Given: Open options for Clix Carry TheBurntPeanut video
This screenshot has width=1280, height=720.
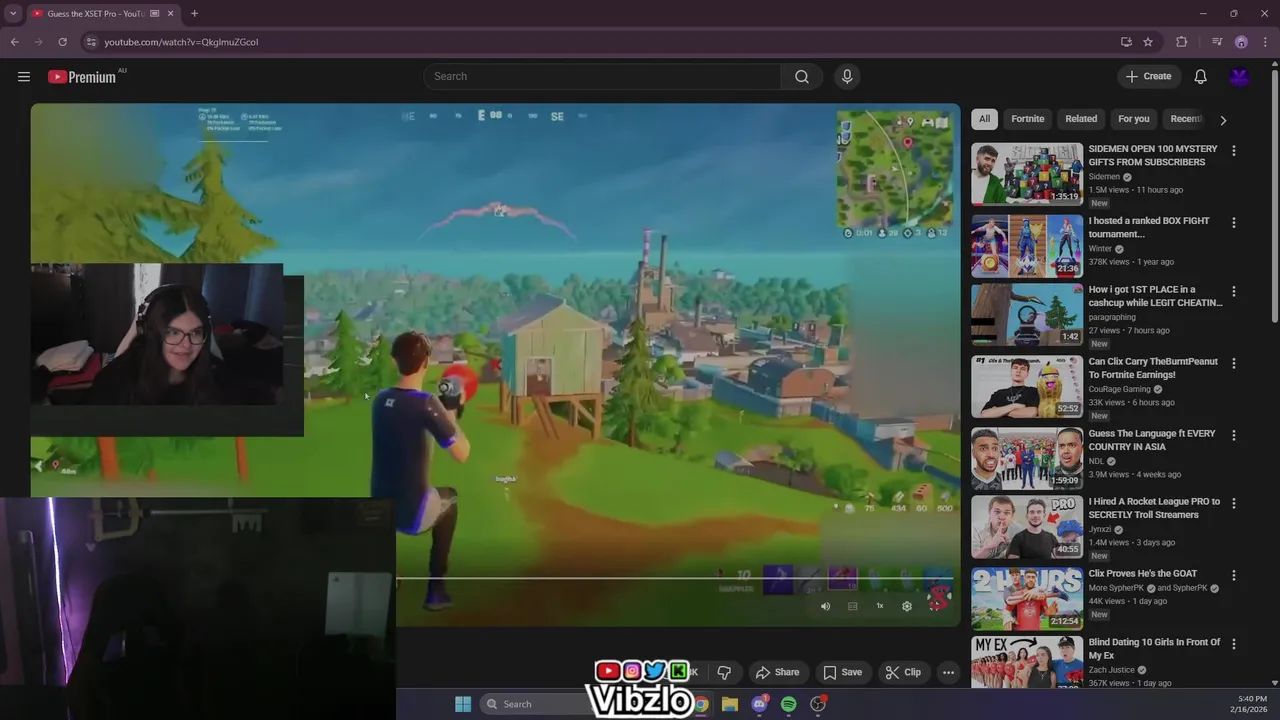Looking at the screenshot, I should (x=1234, y=363).
